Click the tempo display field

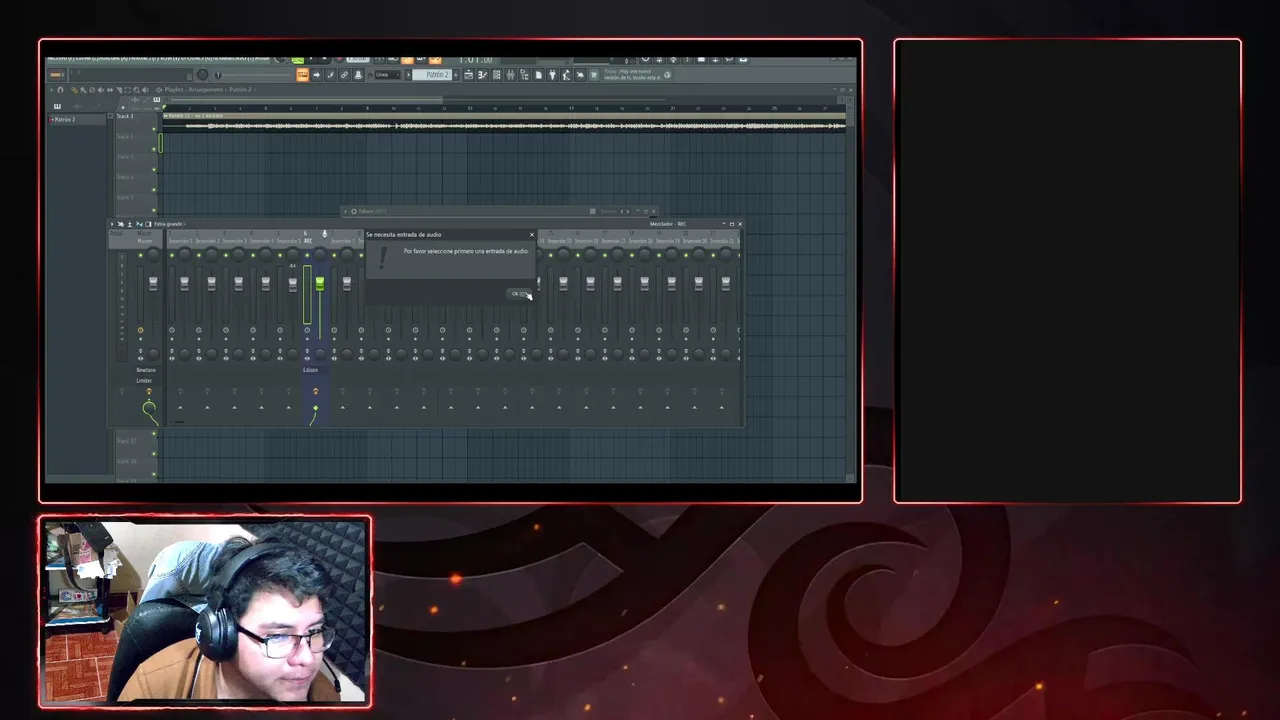pyautogui.click(x=358, y=59)
